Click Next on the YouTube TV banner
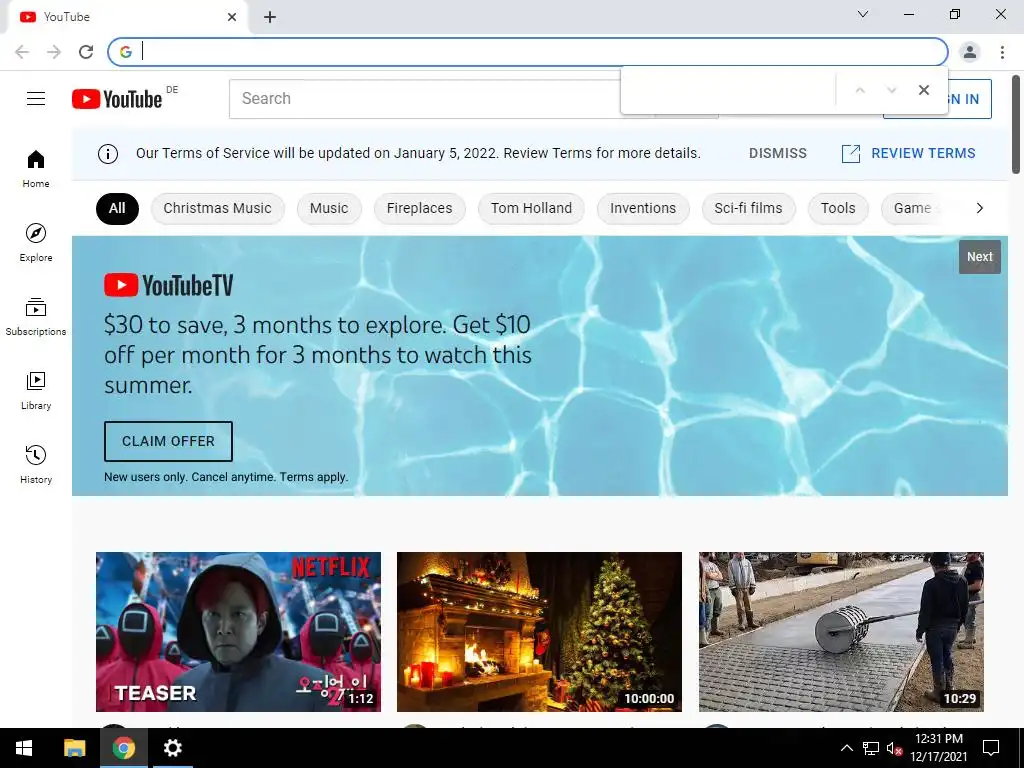 pos(980,257)
